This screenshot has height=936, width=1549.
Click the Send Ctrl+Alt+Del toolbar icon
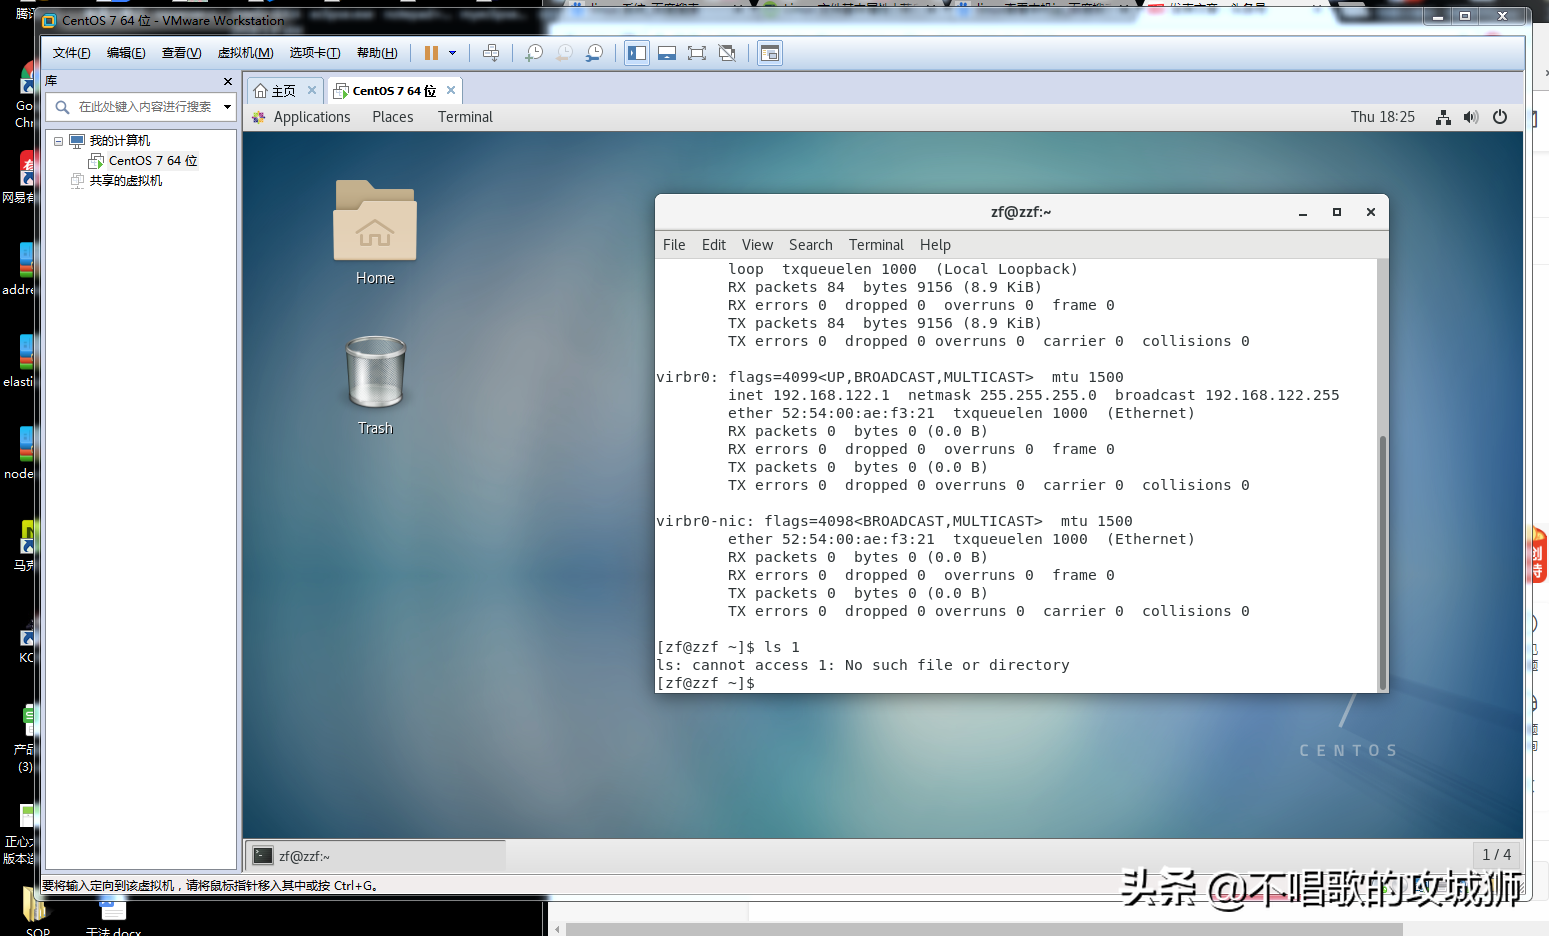click(x=491, y=53)
